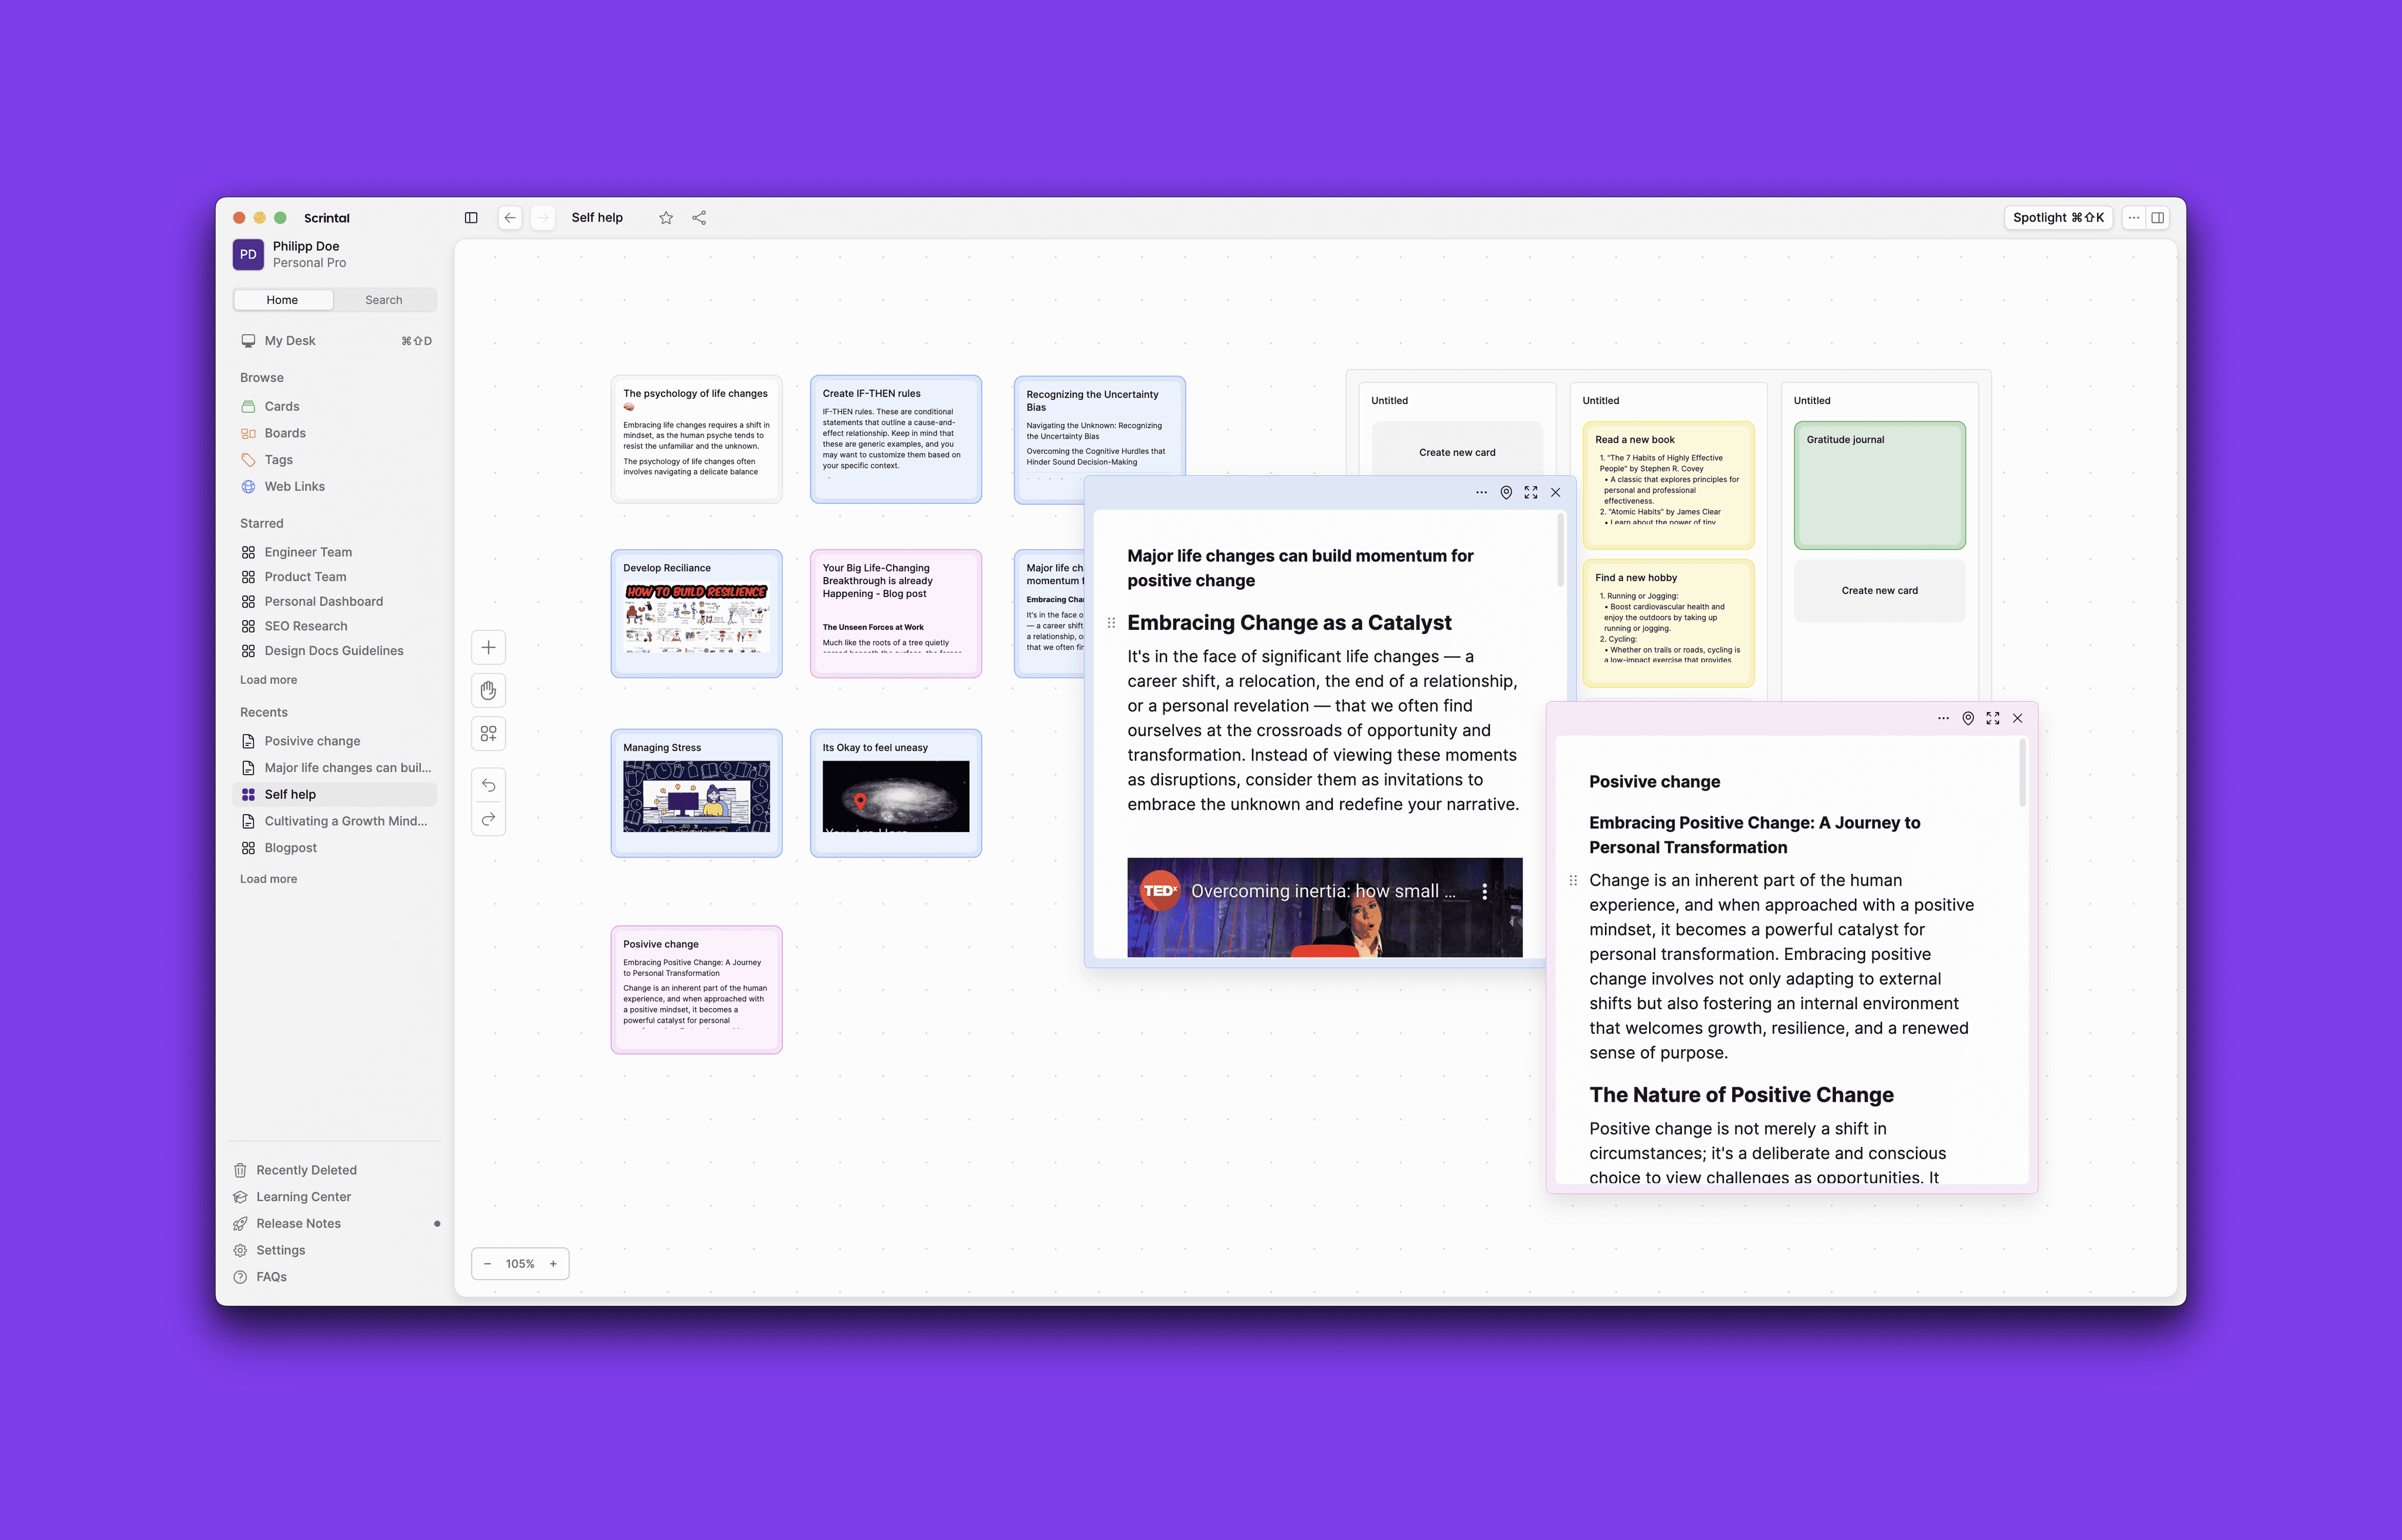Viewport: 2402px width, 1540px height.
Task: Open Cards in Browse section
Action: [x=282, y=406]
